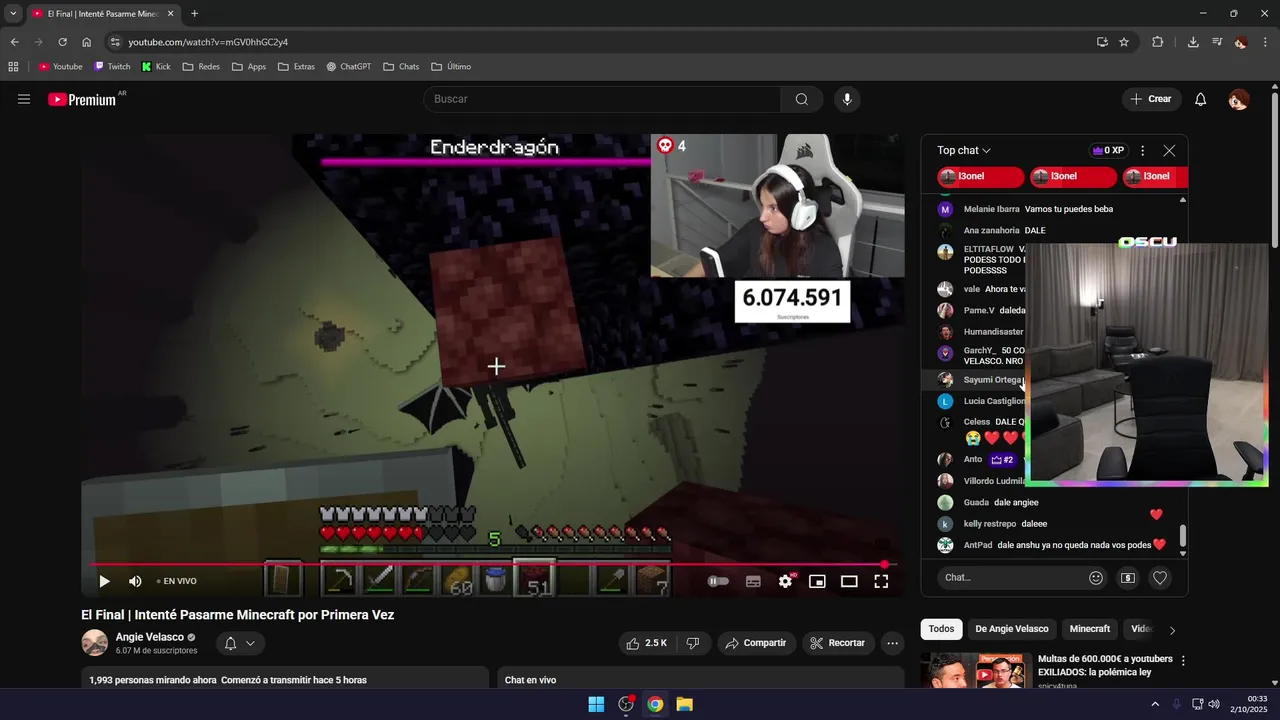Open a new Chrome tab
1280x720 pixels.
194,14
